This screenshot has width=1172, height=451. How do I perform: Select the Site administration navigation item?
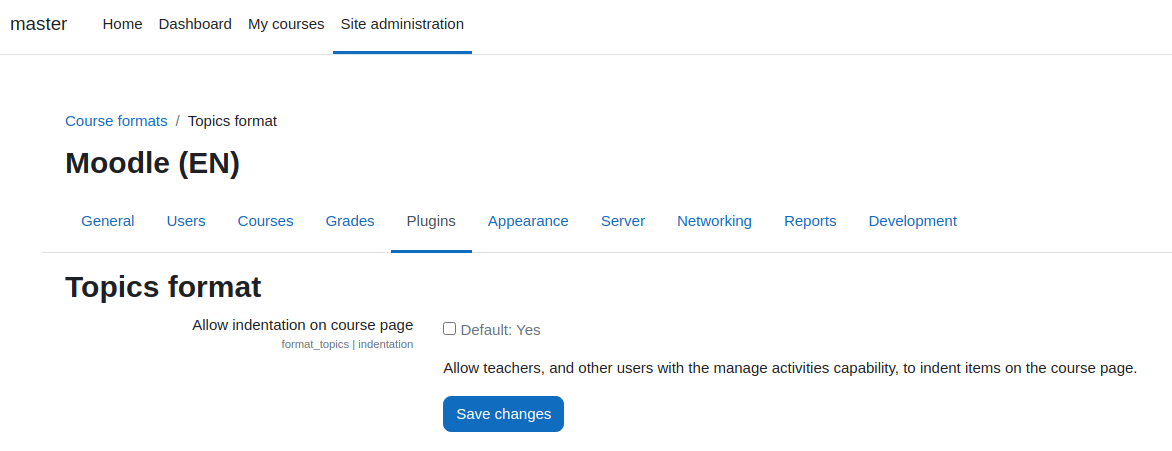pyautogui.click(x=402, y=24)
